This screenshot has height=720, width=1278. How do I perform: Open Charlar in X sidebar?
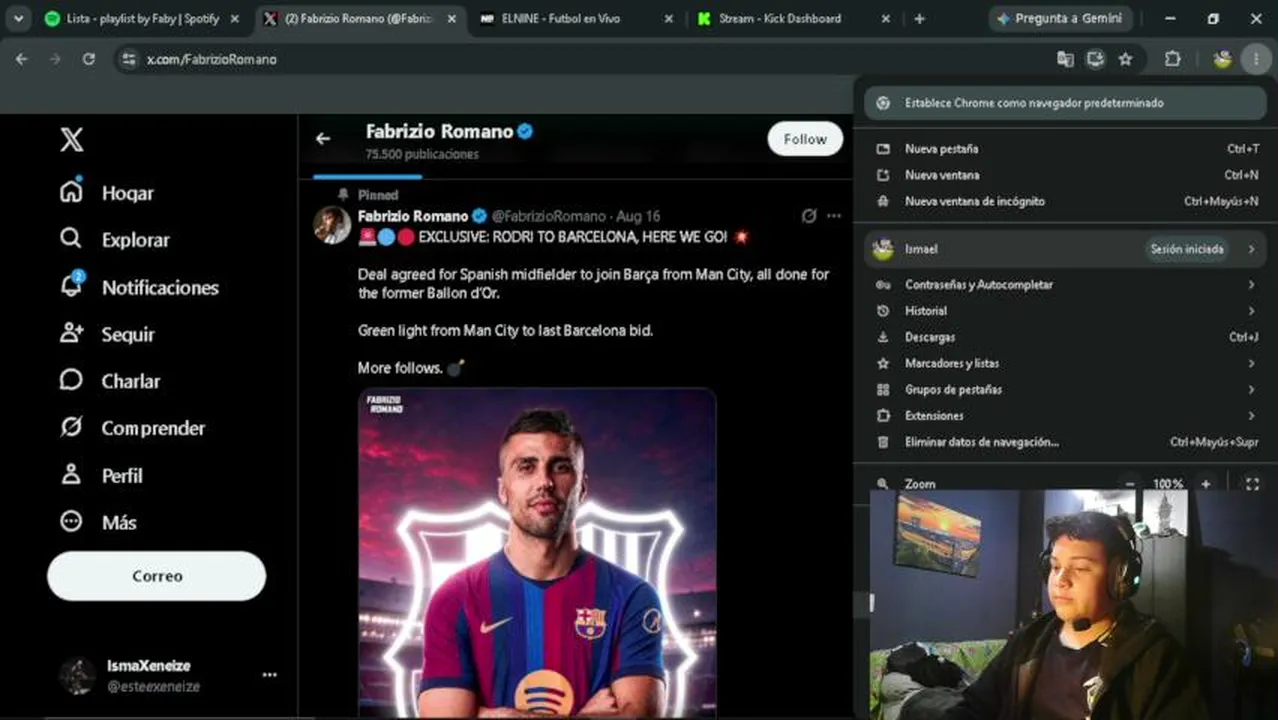[110, 381]
